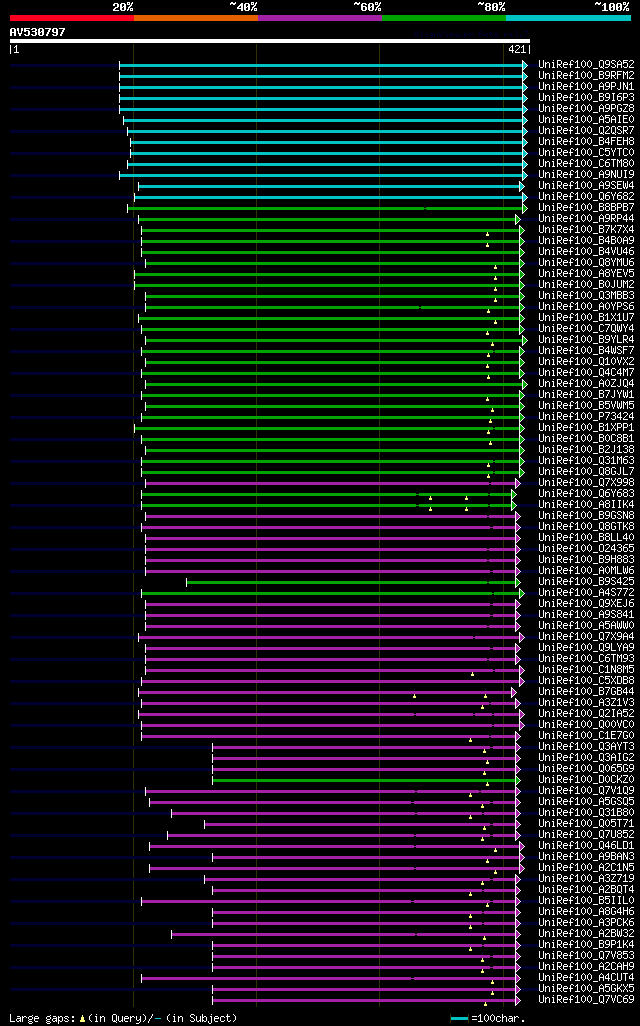Click the AV530797 query title
The height and width of the screenshot is (1026, 640).
pos(37,32)
